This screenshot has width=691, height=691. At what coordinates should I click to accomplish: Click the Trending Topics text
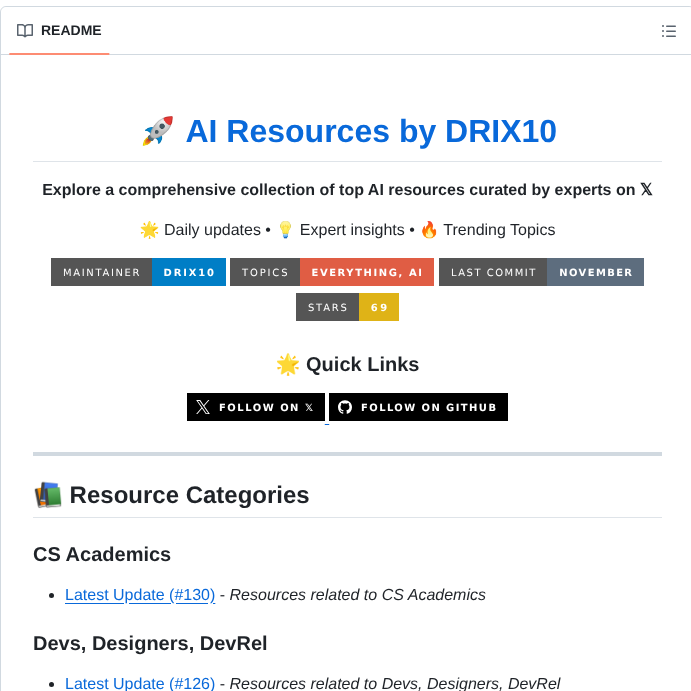[499, 230]
